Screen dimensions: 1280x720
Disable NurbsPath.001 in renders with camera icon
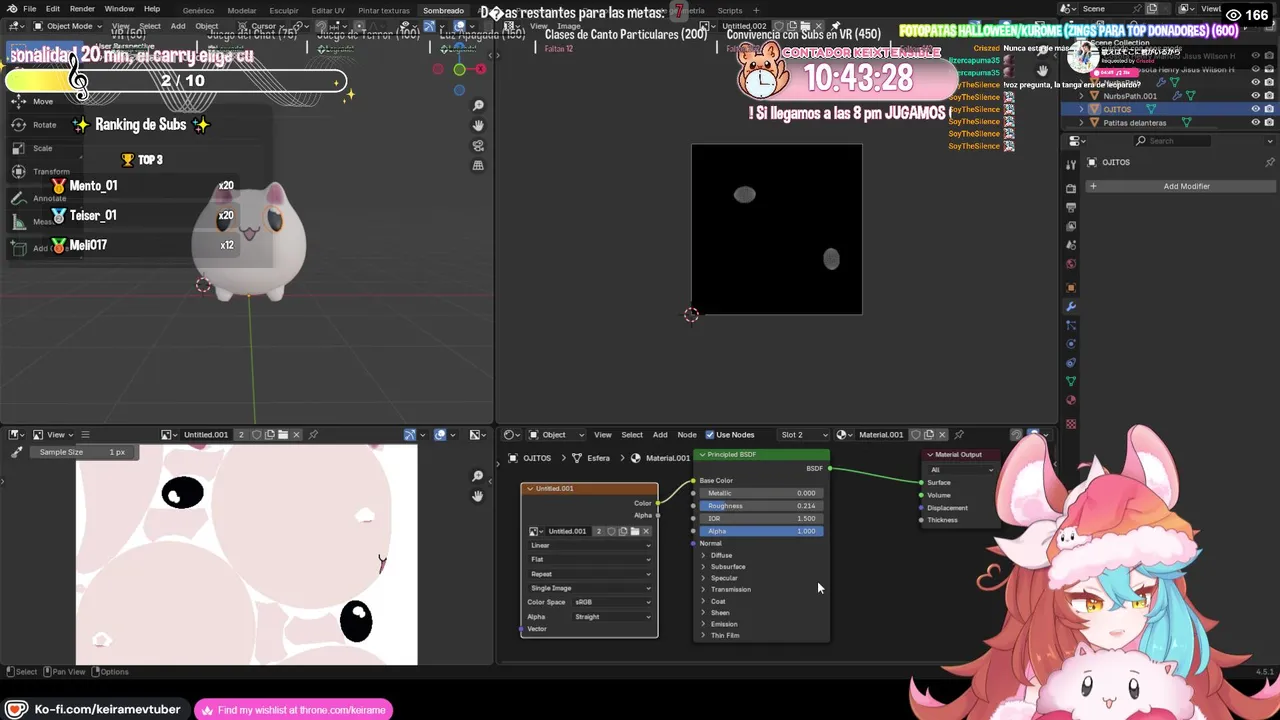[x=1270, y=96]
